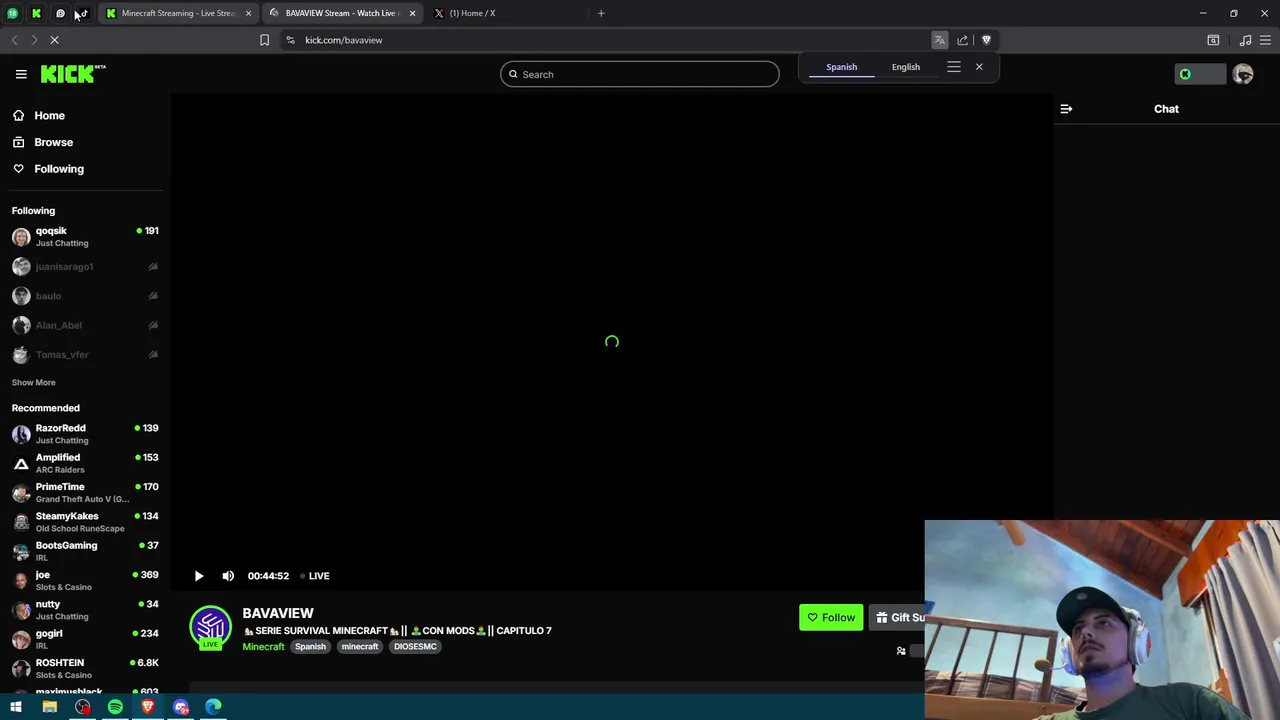1280x720 pixels.
Task: Click the share page icon
Action: [x=963, y=40]
